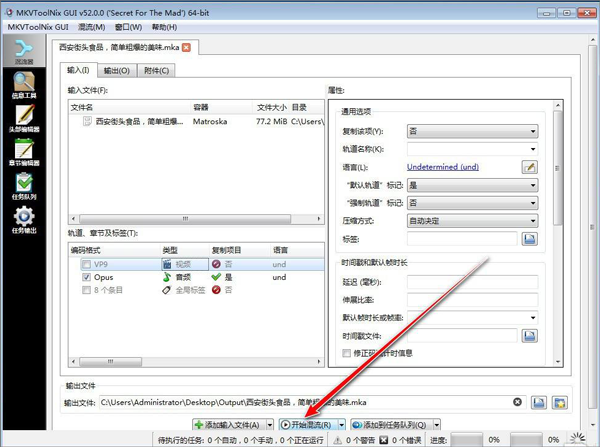Click the stretch ratio input field
The image size is (600, 447).
tap(473, 300)
